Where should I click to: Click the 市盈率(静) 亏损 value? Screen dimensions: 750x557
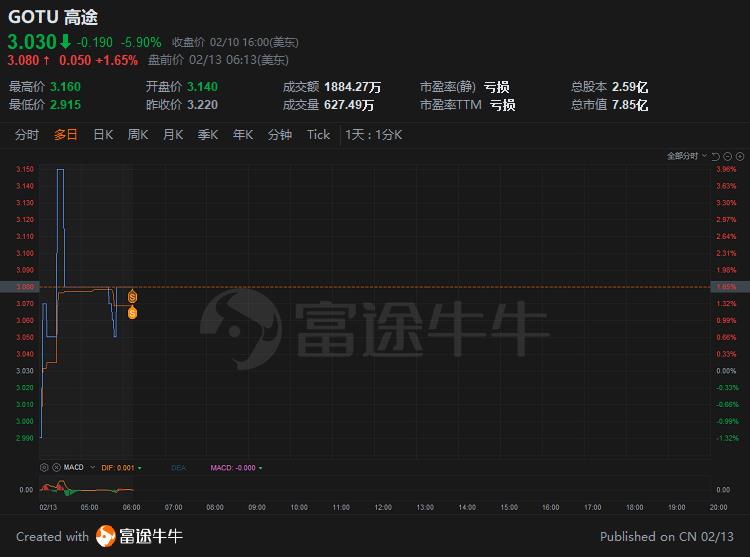[496, 87]
